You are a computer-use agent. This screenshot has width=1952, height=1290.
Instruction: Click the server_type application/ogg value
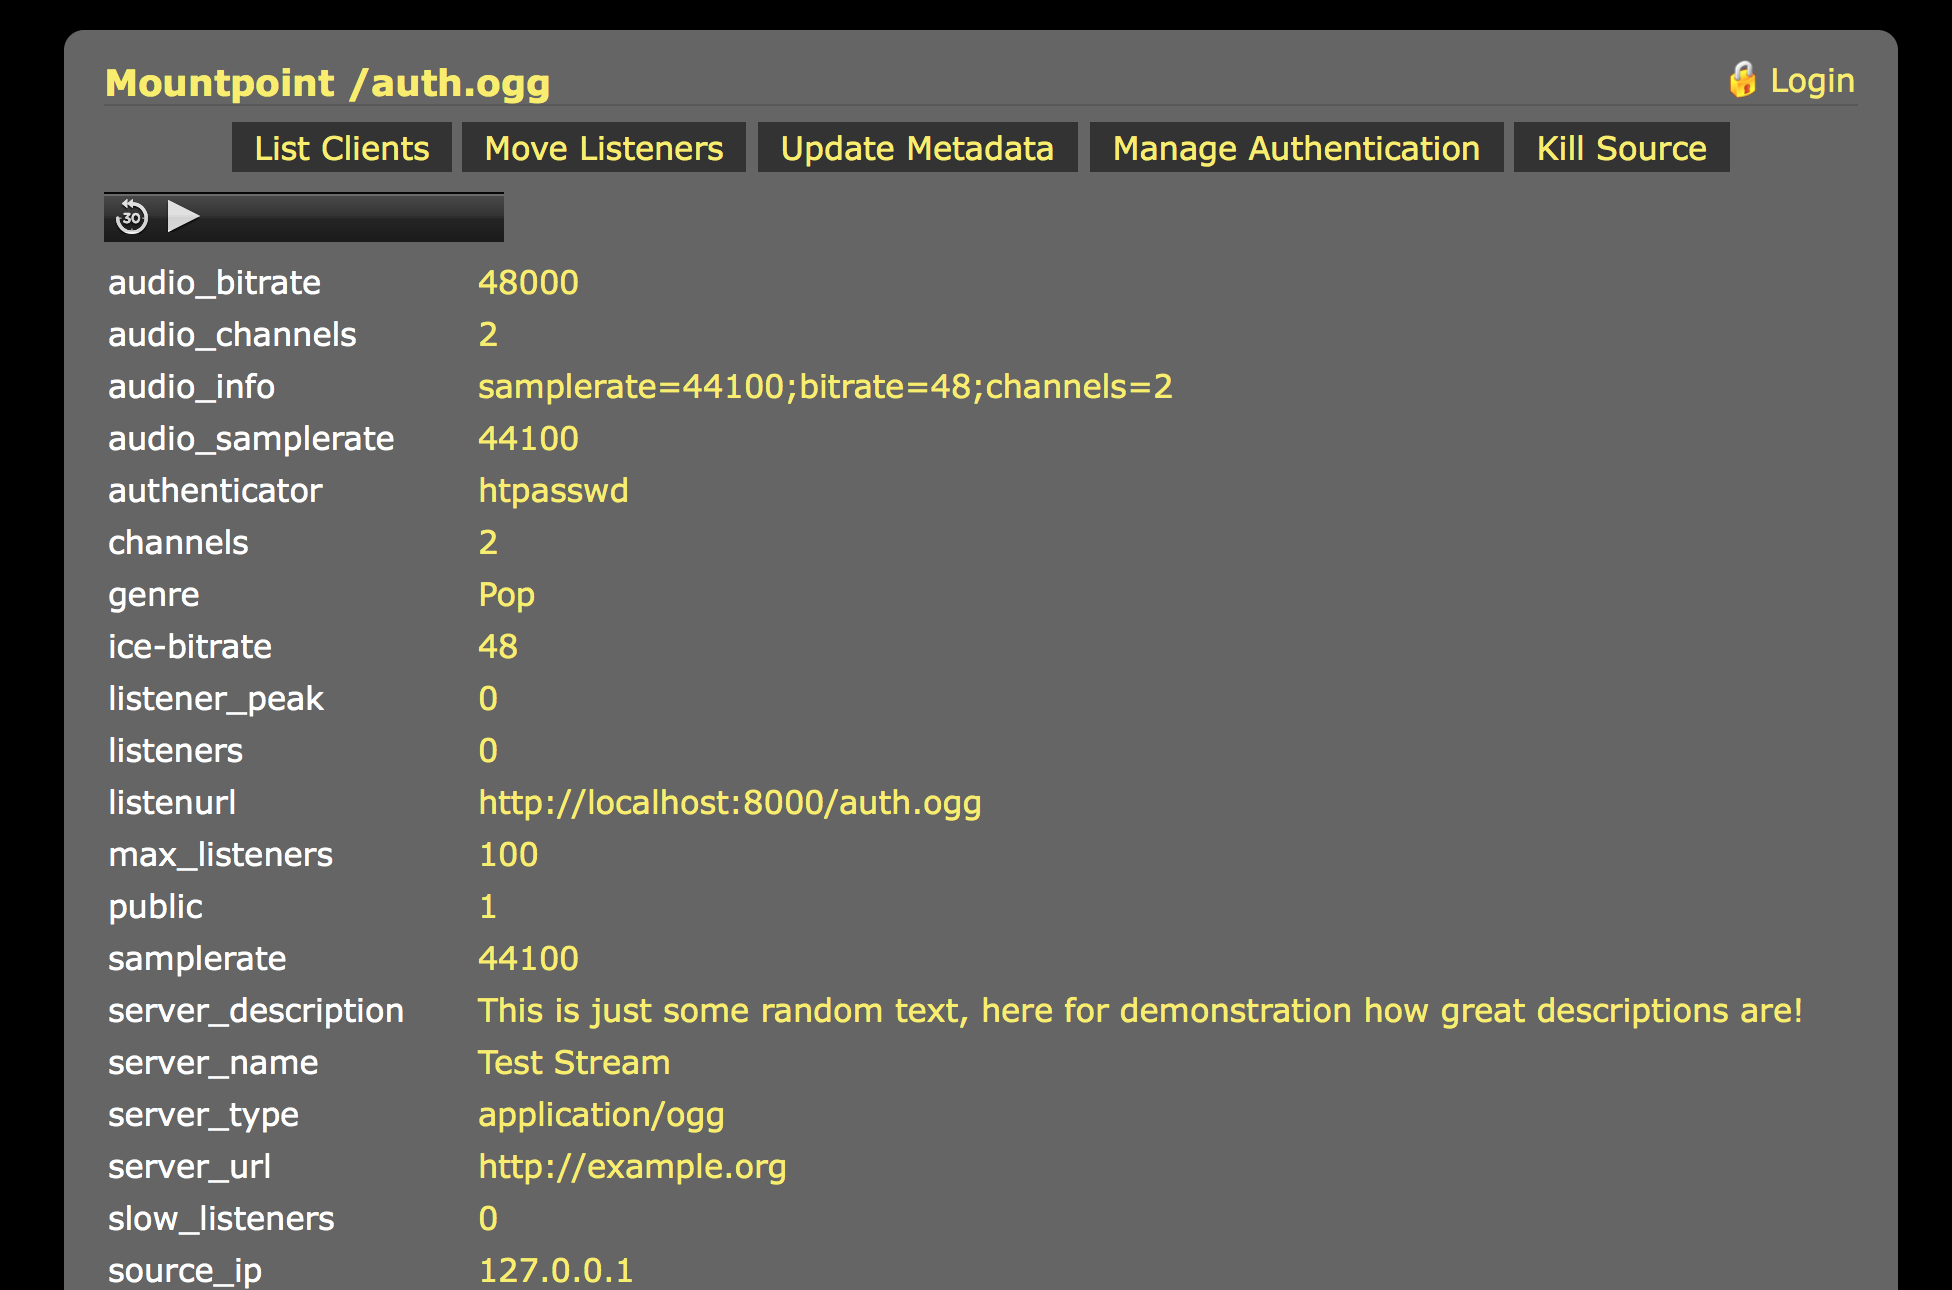click(x=602, y=1114)
